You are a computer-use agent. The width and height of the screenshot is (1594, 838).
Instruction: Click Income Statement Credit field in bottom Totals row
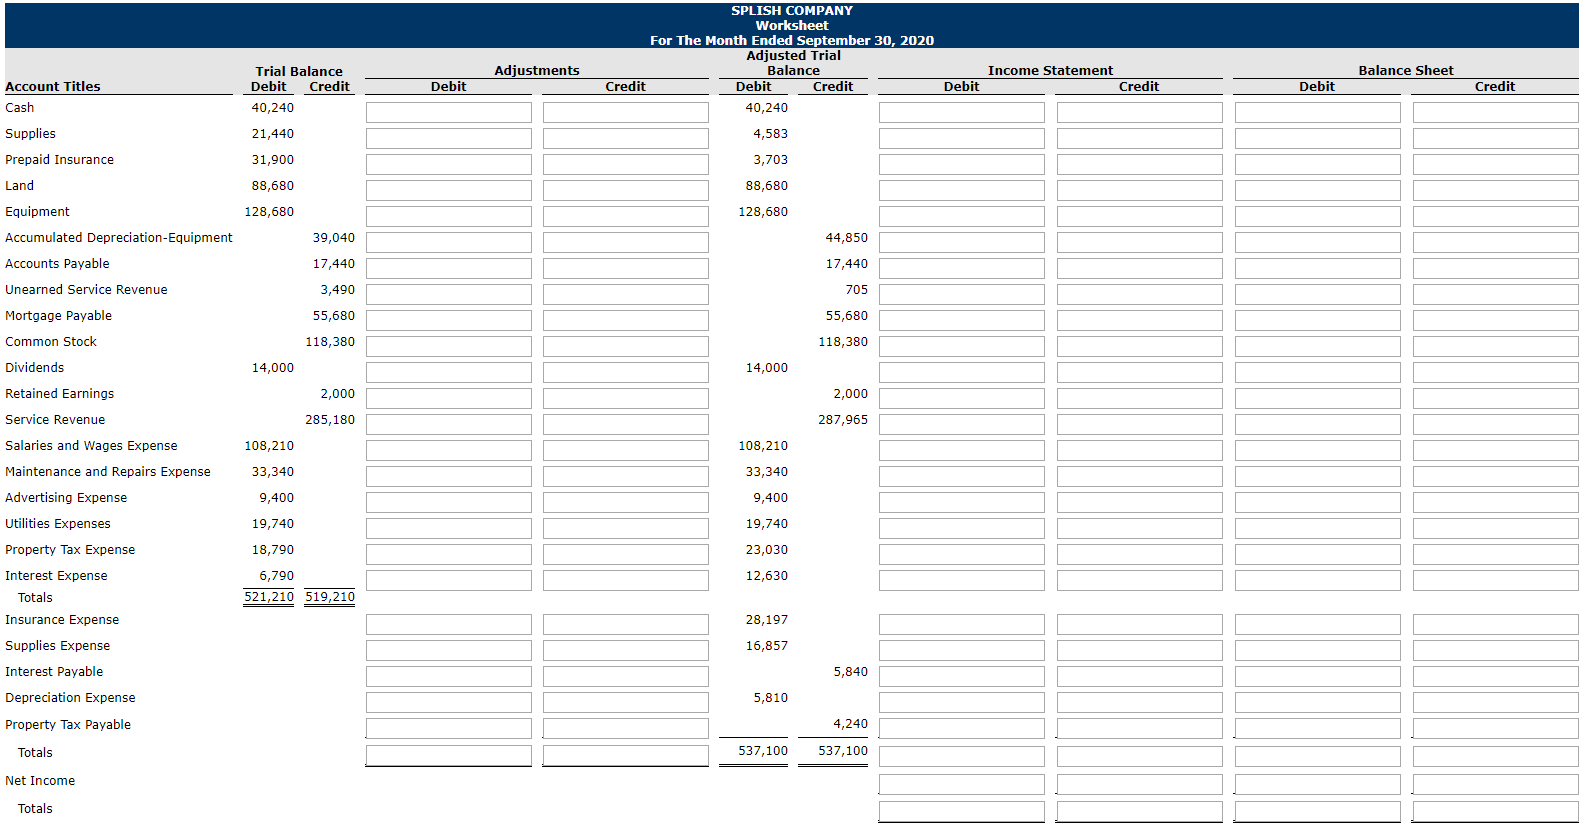pos(1140,812)
